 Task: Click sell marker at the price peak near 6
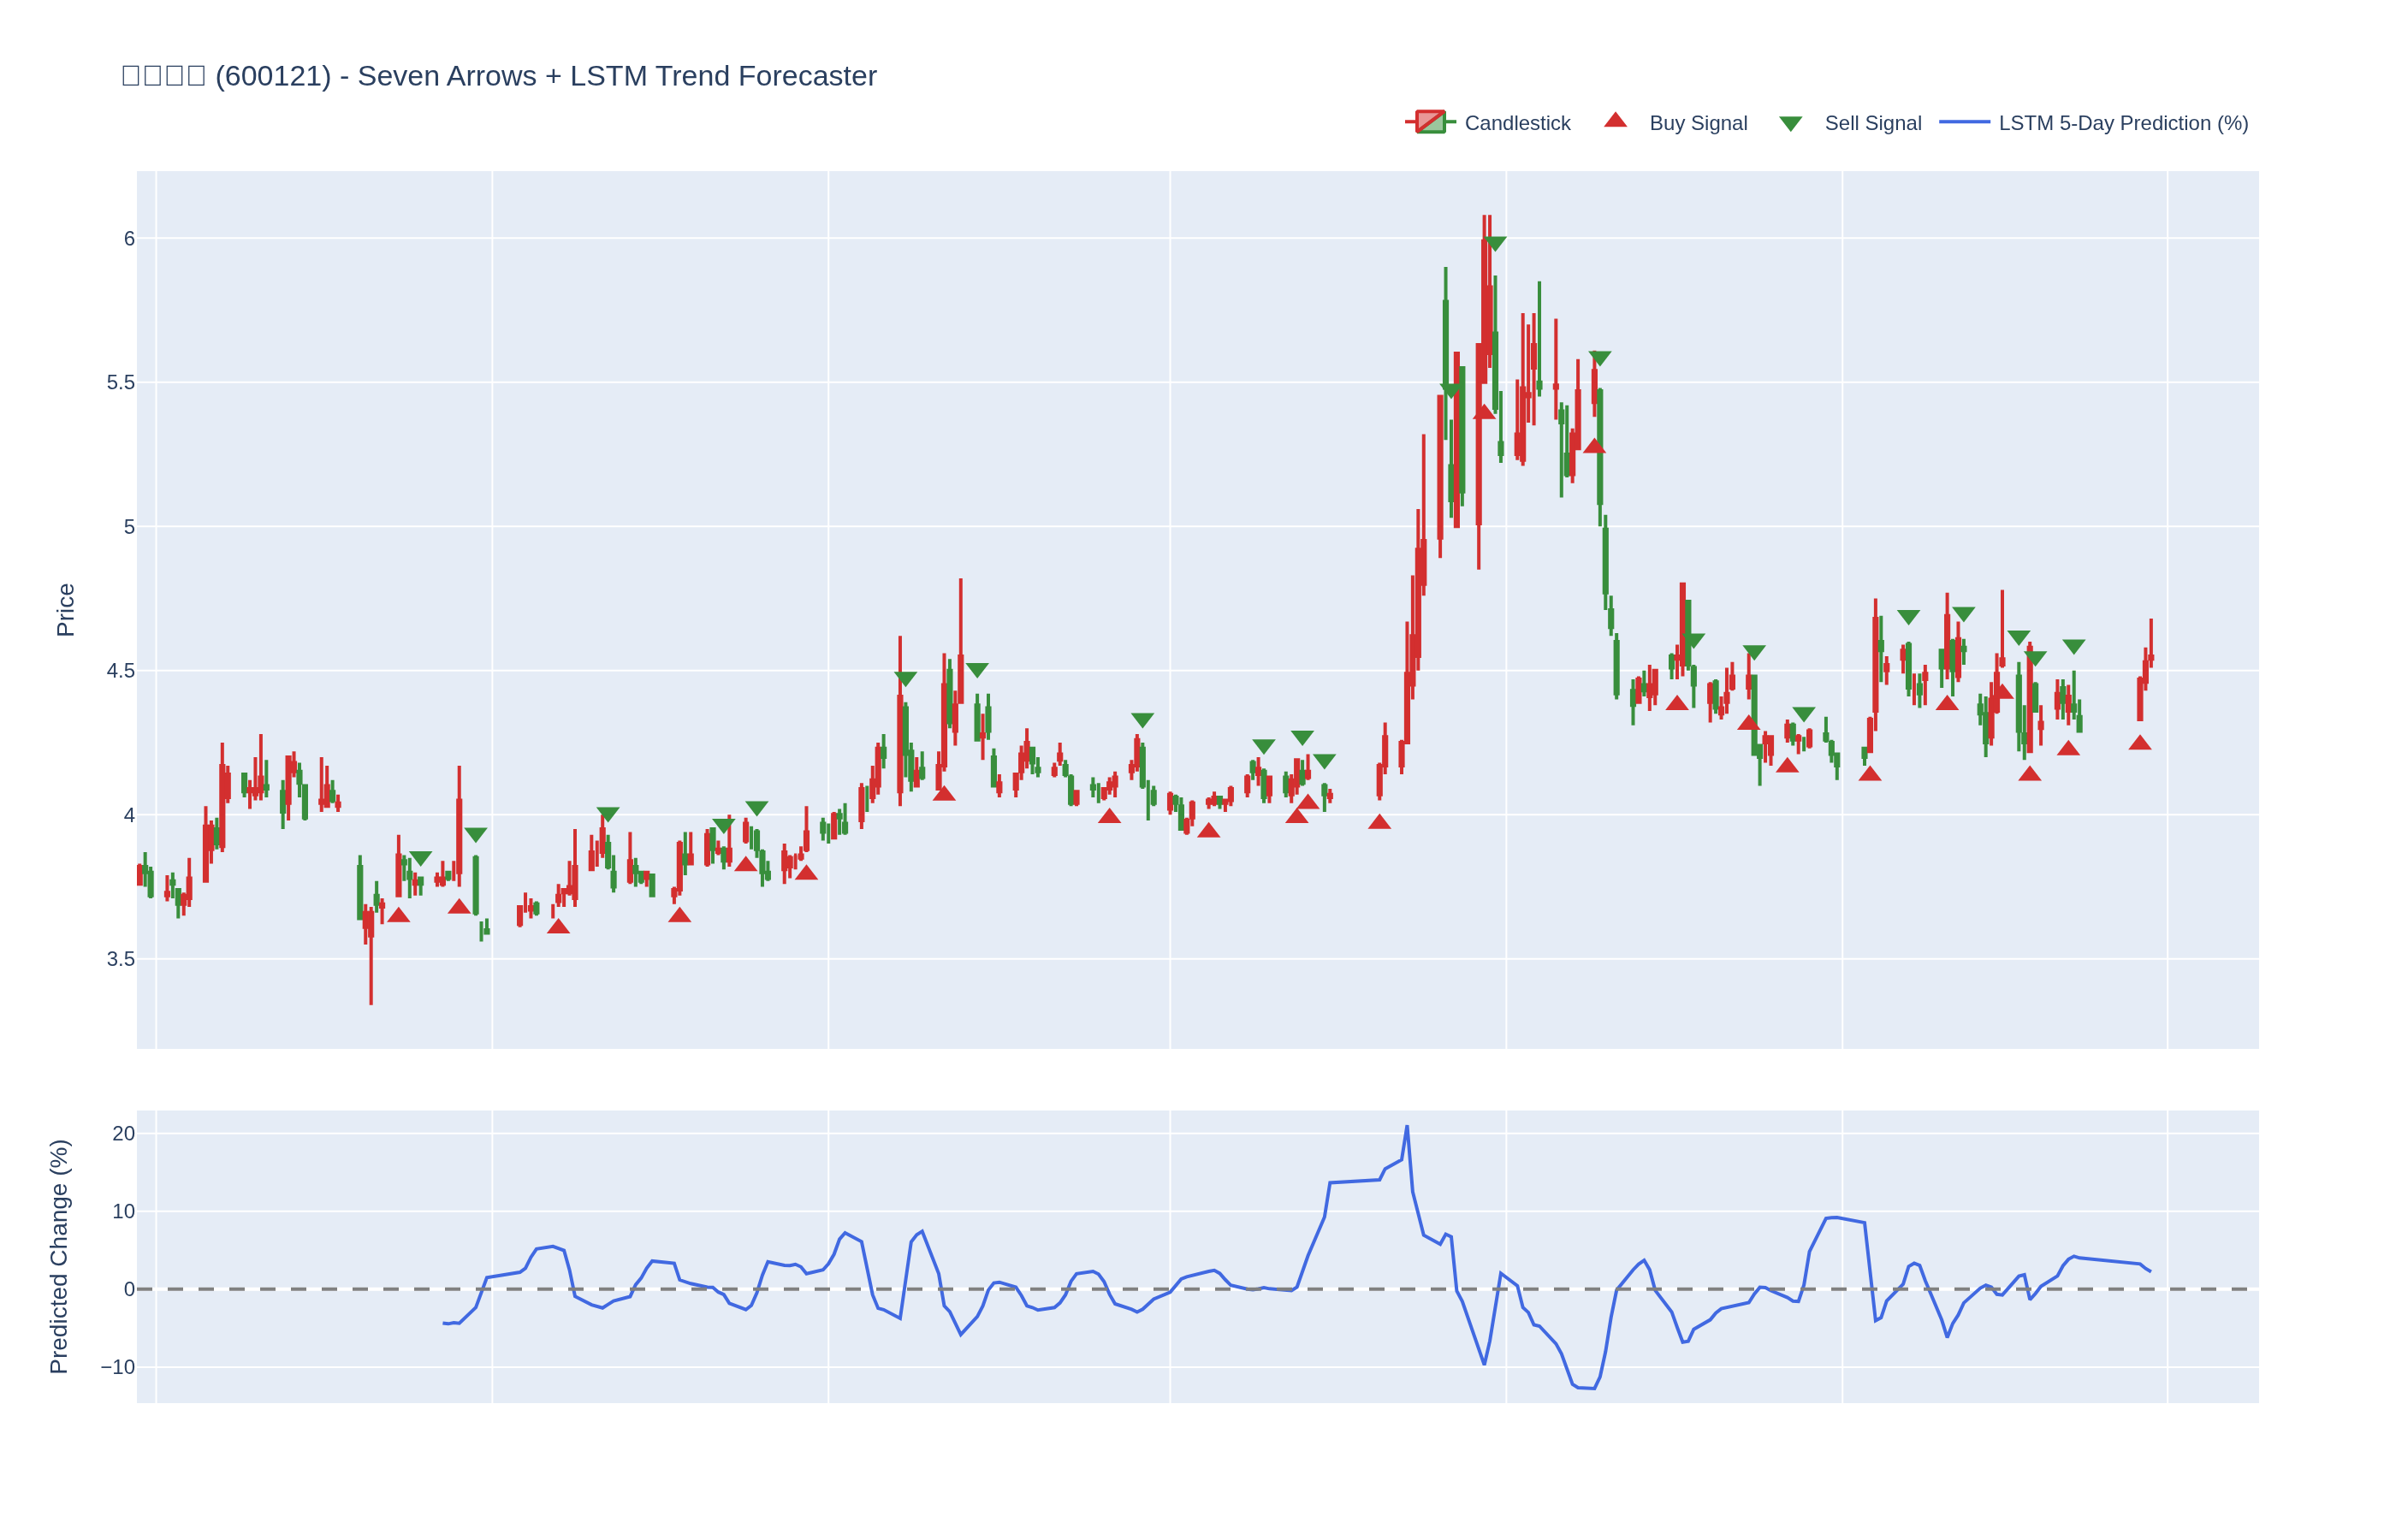pyautogui.click(x=1495, y=243)
